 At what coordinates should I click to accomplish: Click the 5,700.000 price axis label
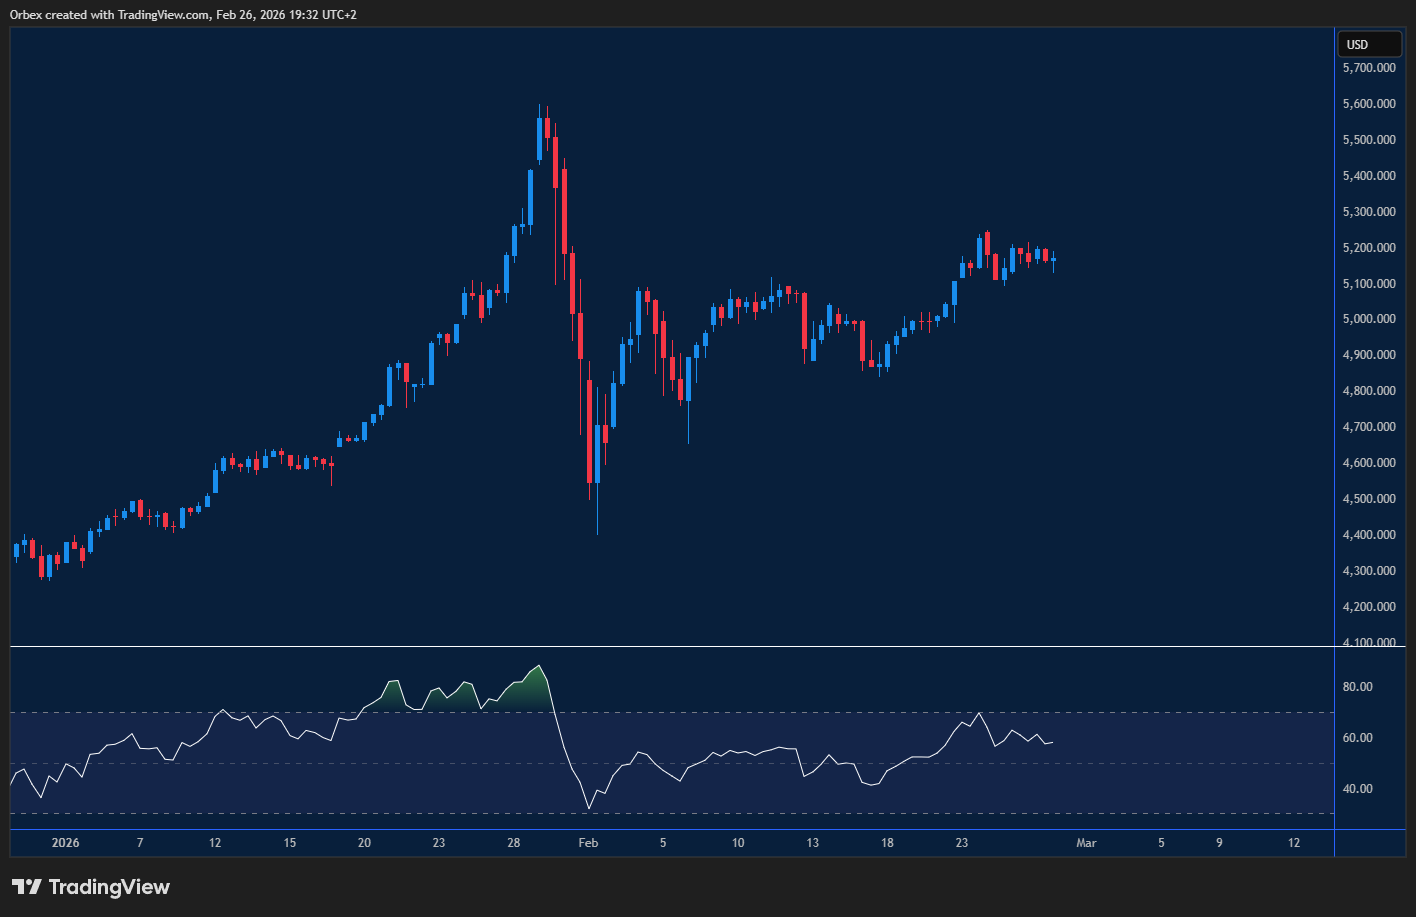click(1369, 68)
